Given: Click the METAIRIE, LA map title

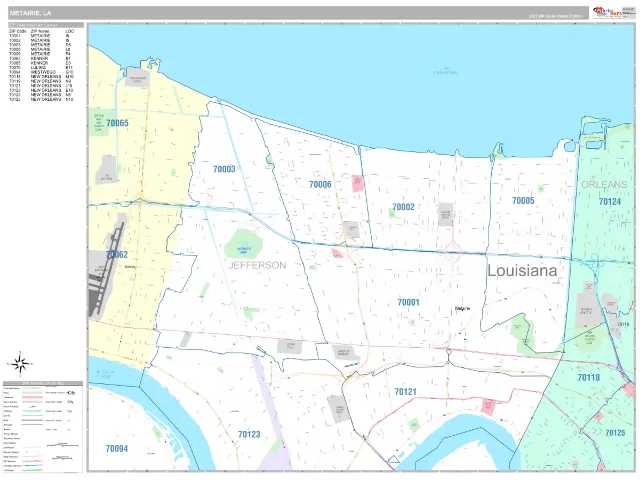Looking at the screenshot, I should click(x=31, y=13).
